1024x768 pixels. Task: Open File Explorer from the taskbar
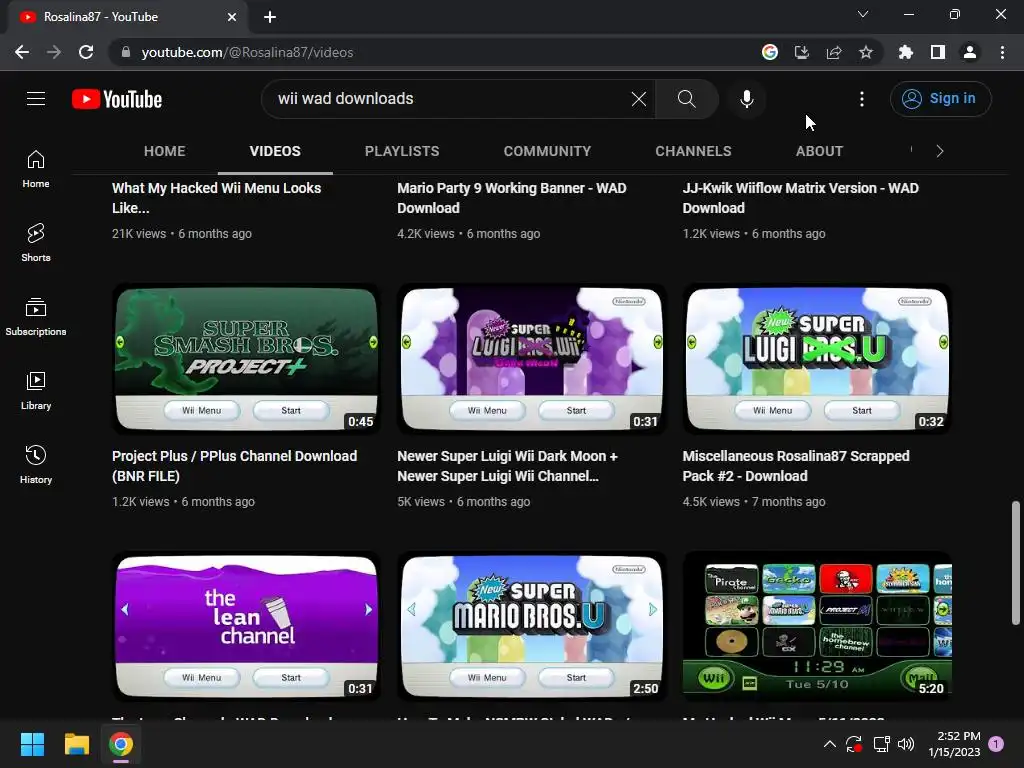[x=76, y=744]
